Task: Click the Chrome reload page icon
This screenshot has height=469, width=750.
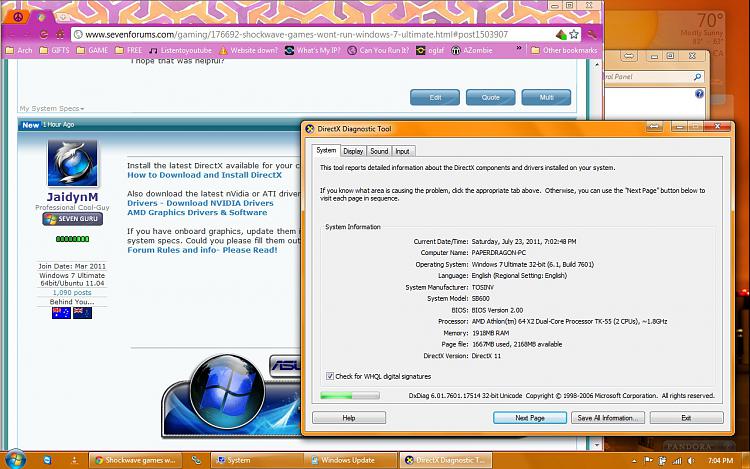Action: point(44,34)
